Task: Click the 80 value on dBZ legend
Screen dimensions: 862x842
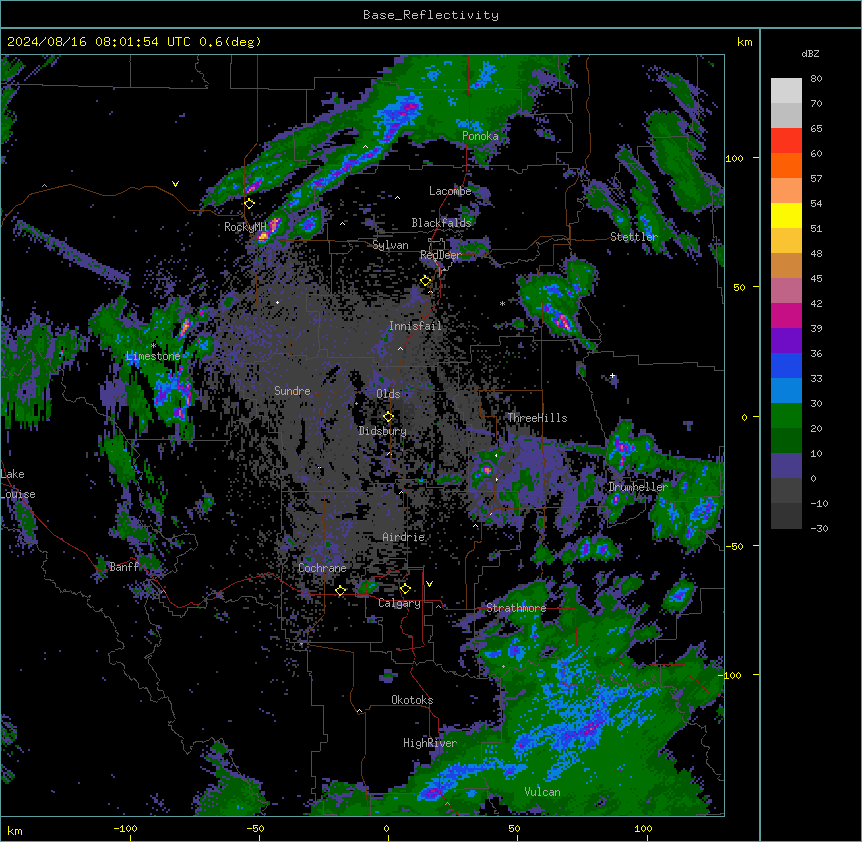Action: pos(816,79)
